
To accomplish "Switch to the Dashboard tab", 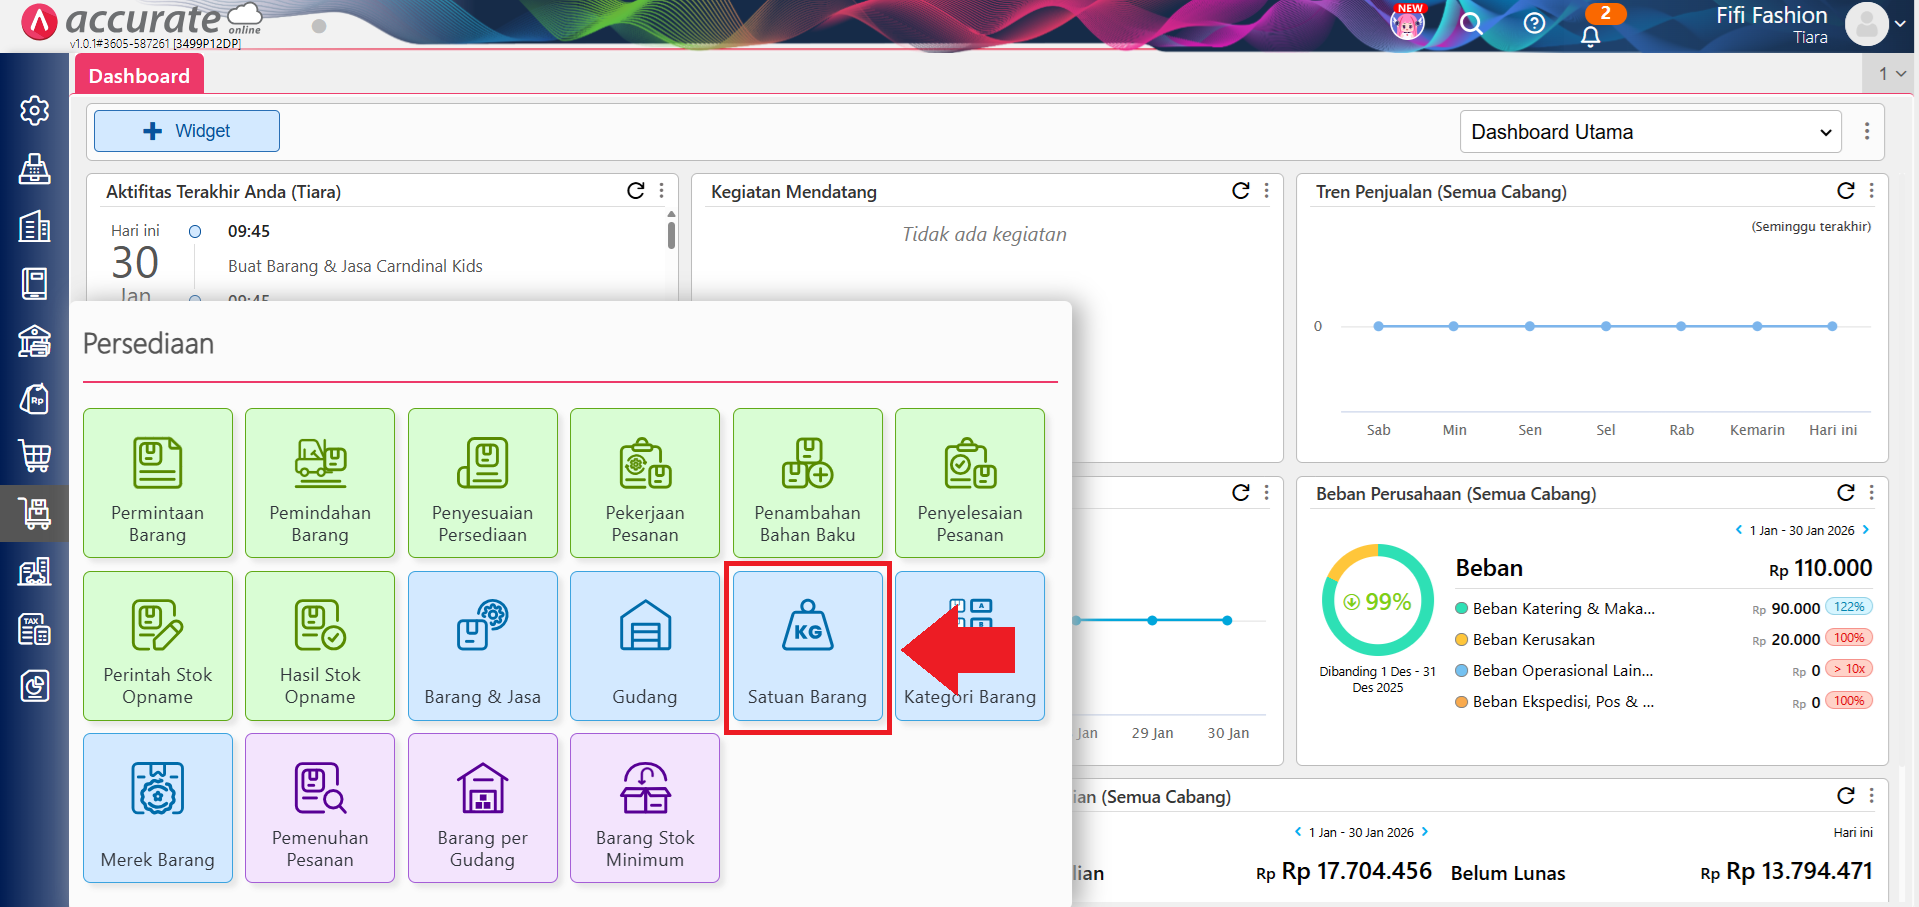I will pos(139,76).
